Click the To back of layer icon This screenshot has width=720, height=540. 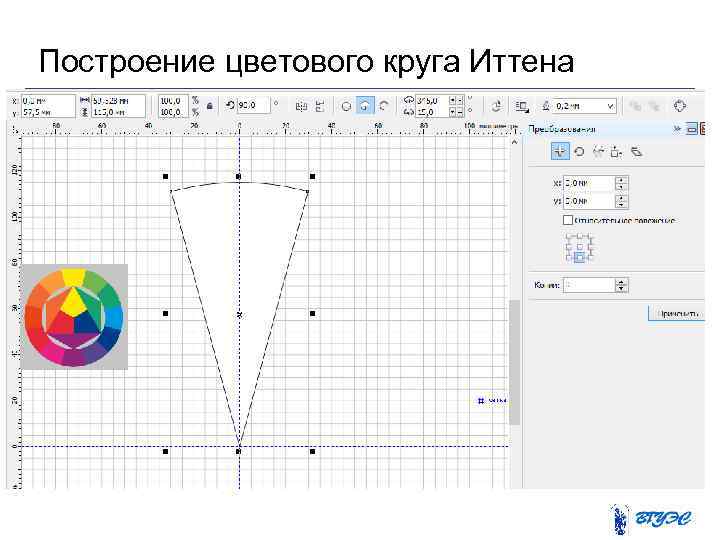[x=654, y=107]
